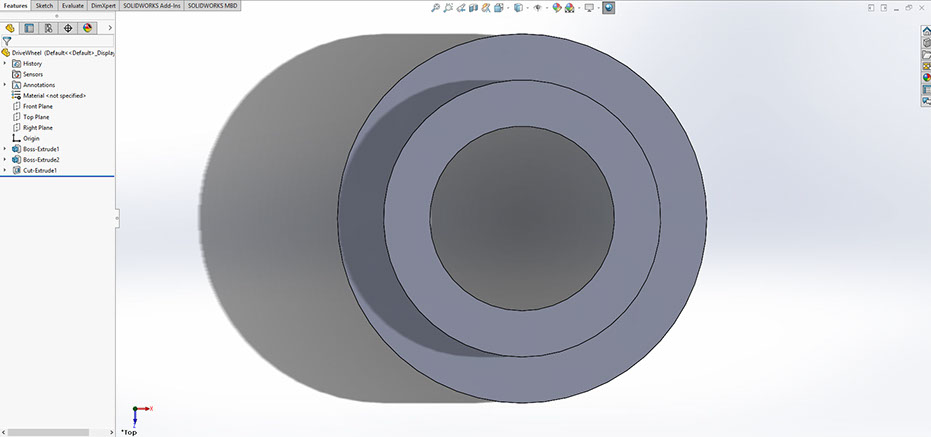Click the Zoom to Fit icon

point(436,8)
